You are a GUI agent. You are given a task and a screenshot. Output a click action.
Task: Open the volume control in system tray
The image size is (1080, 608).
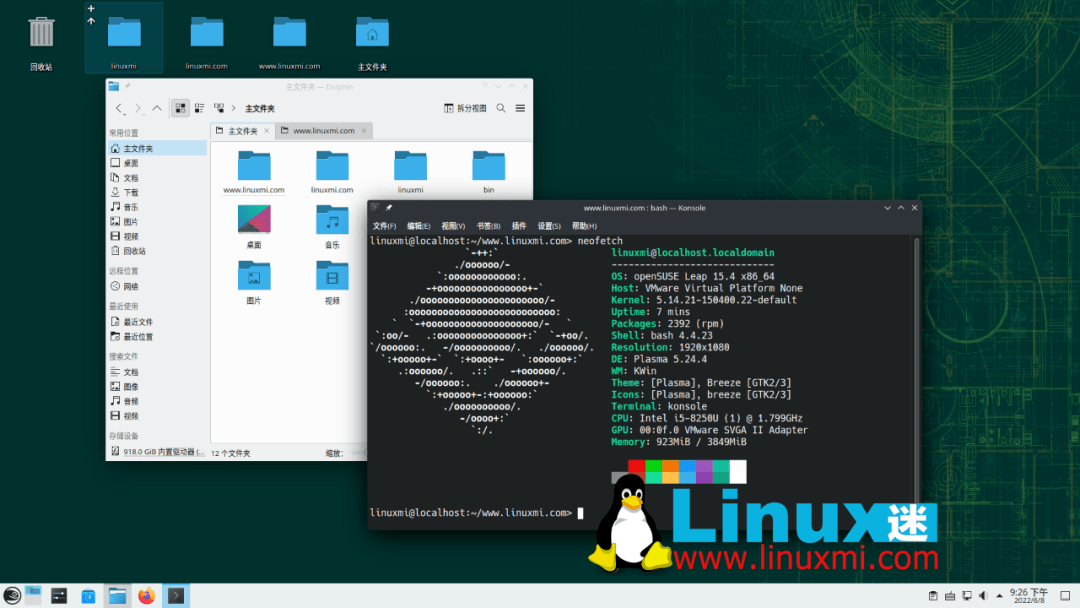(985, 594)
